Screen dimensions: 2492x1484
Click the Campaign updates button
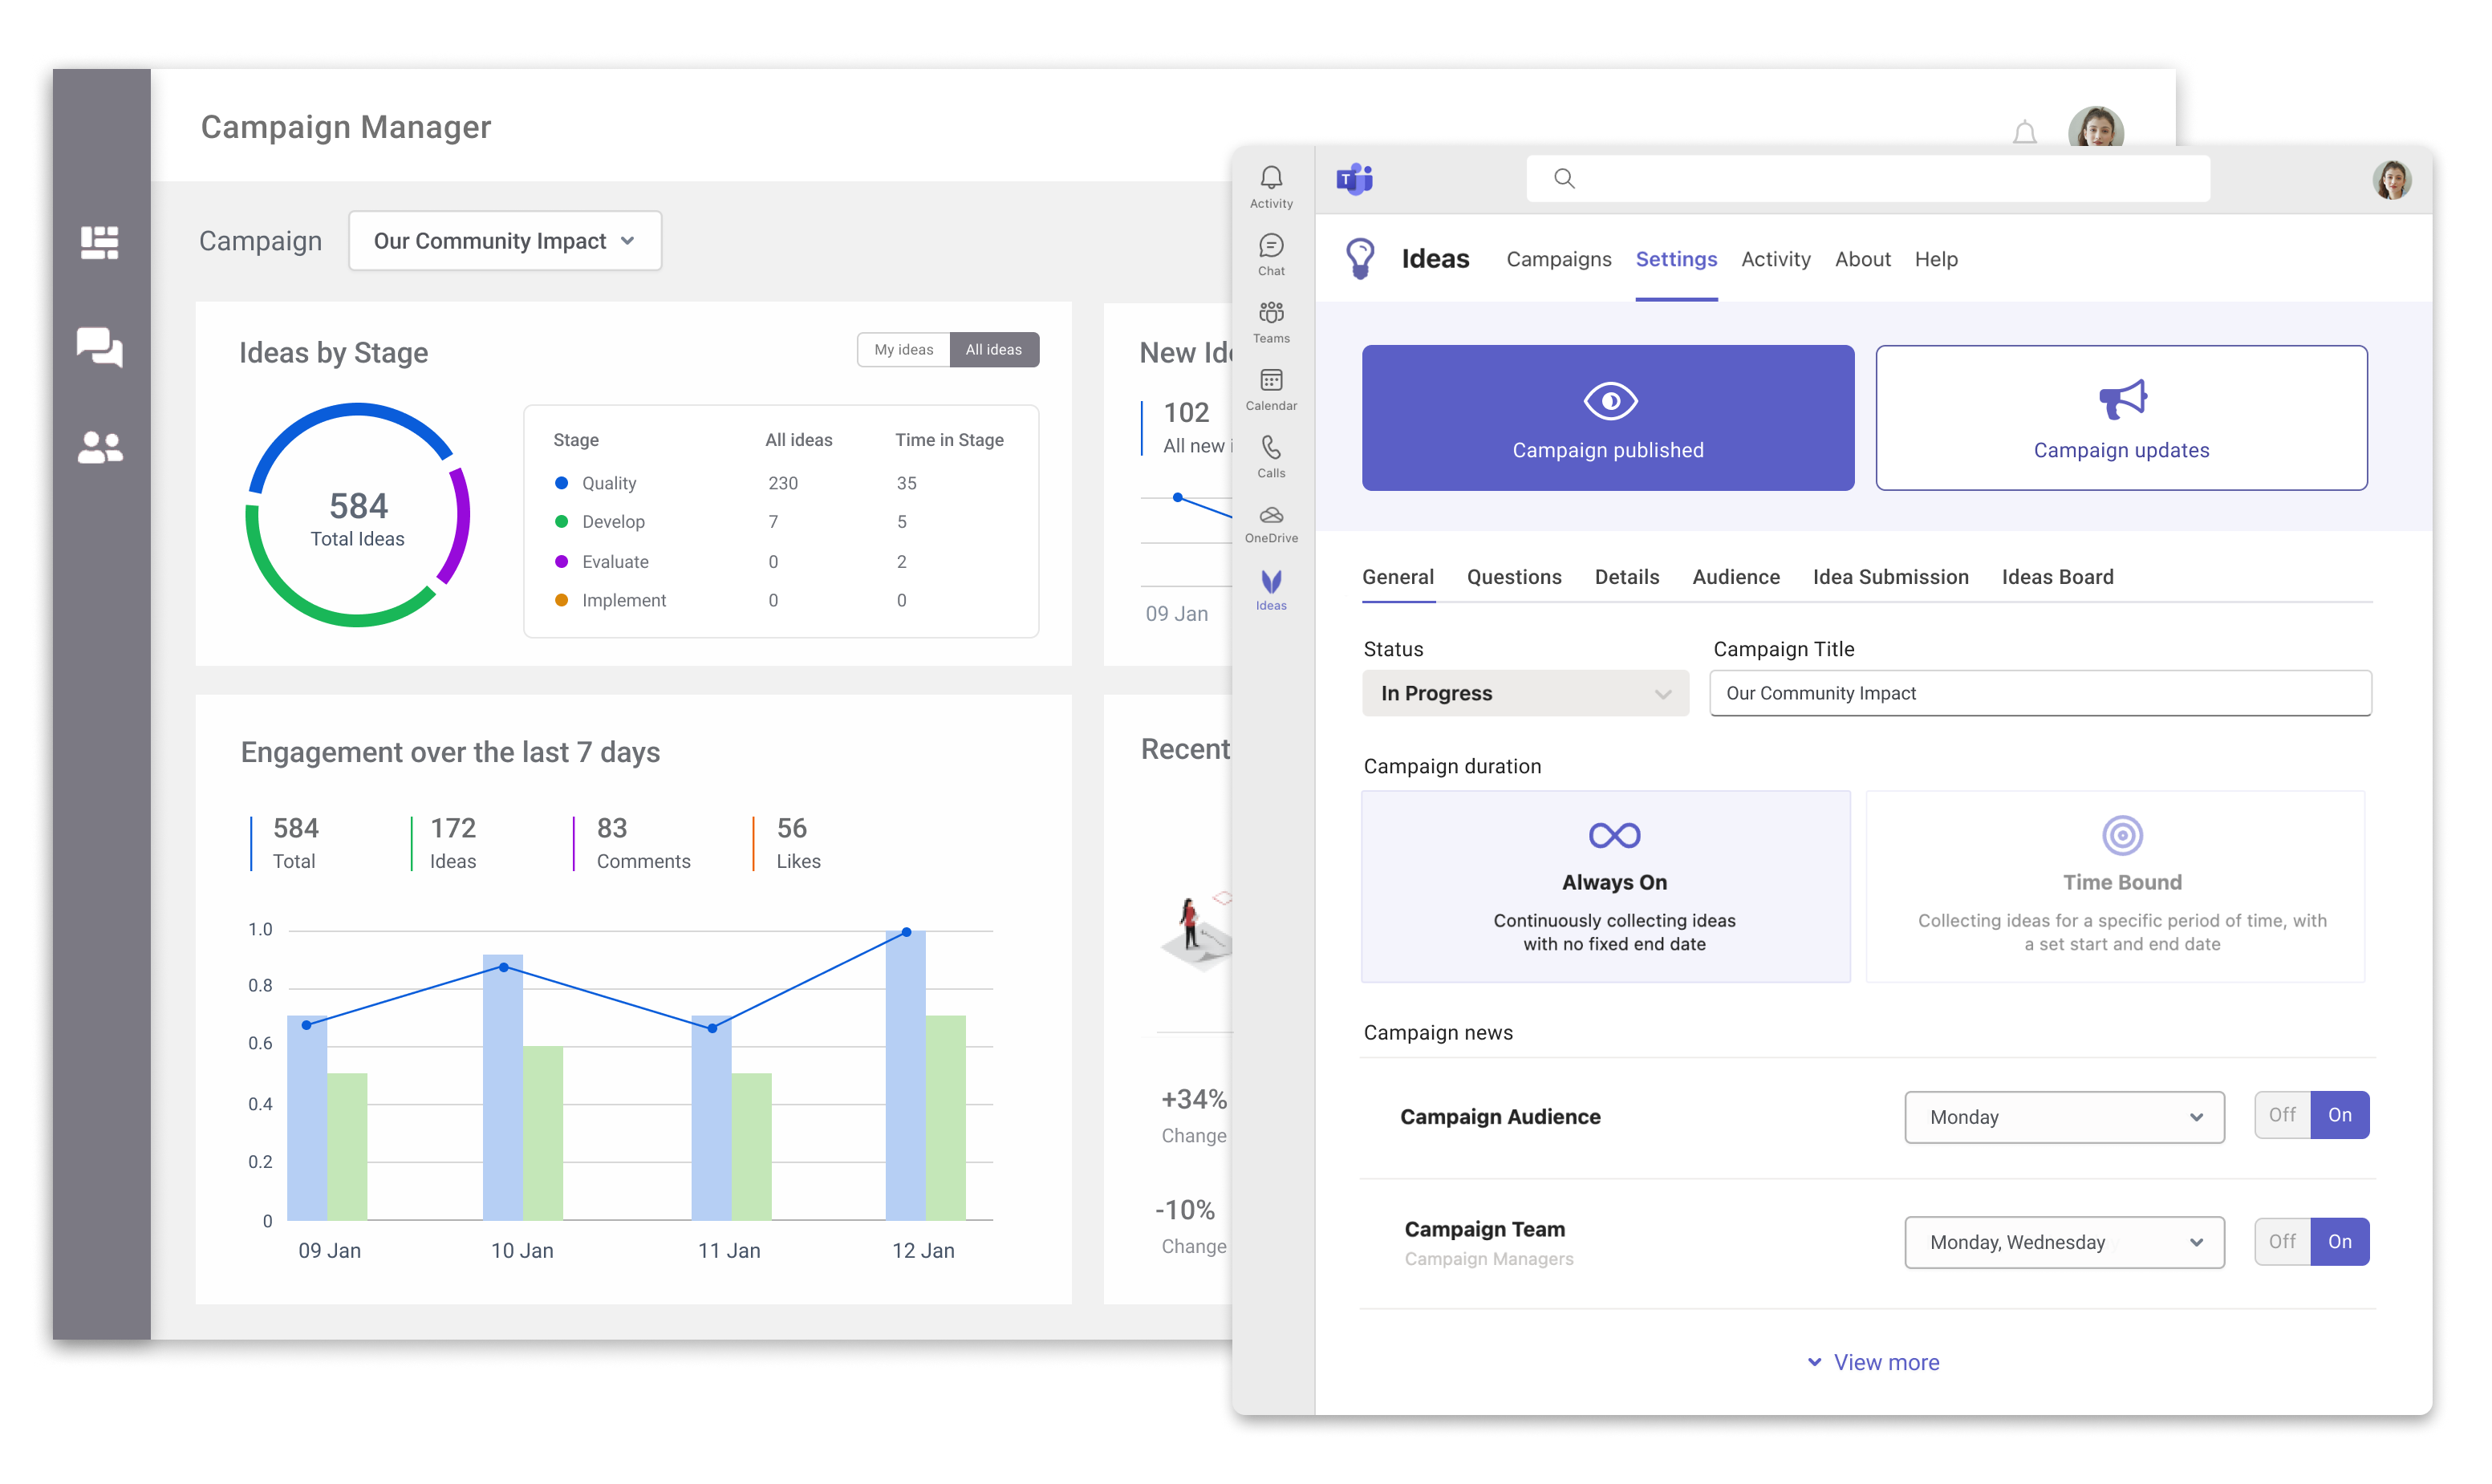click(x=2121, y=418)
